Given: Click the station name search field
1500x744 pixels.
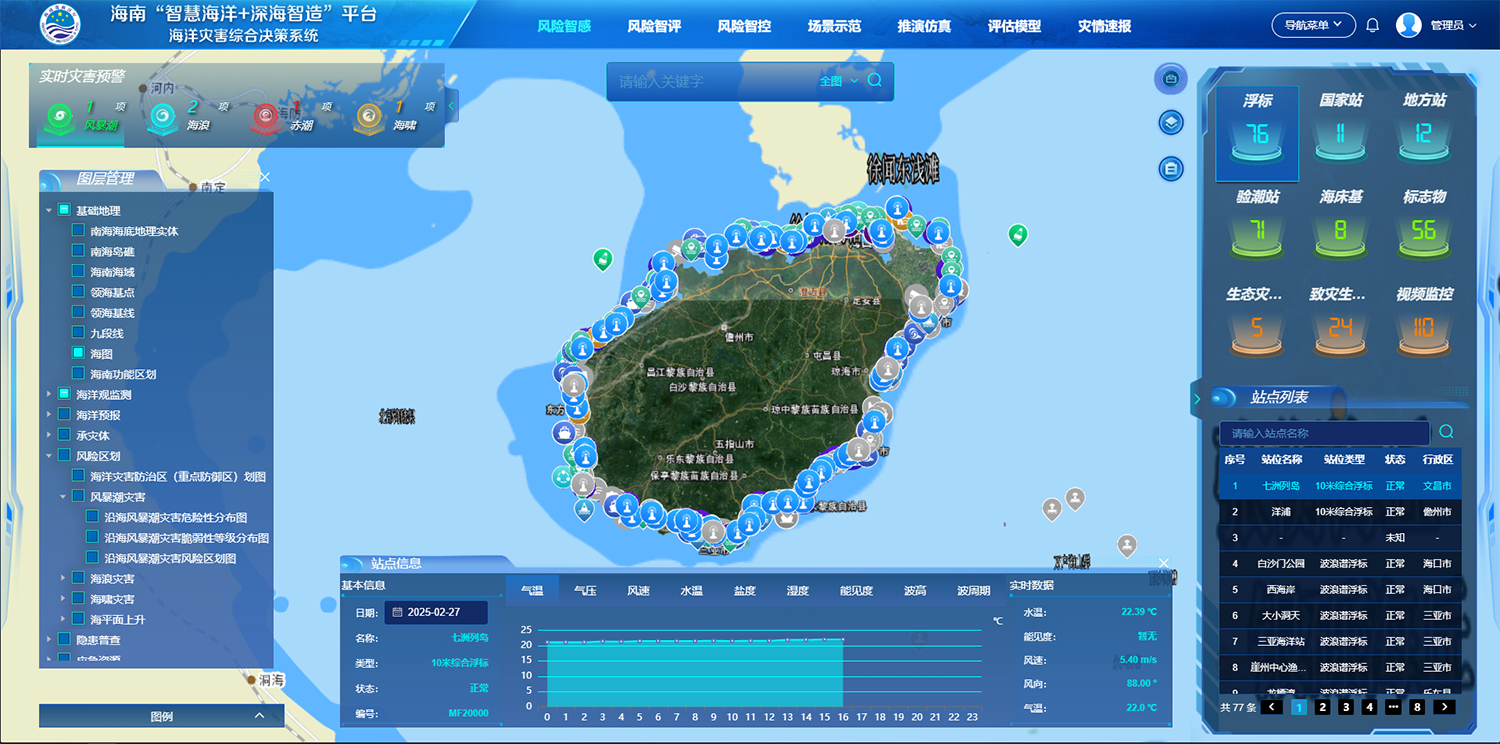Looking at the screenshot, I should click(1323, 433).
